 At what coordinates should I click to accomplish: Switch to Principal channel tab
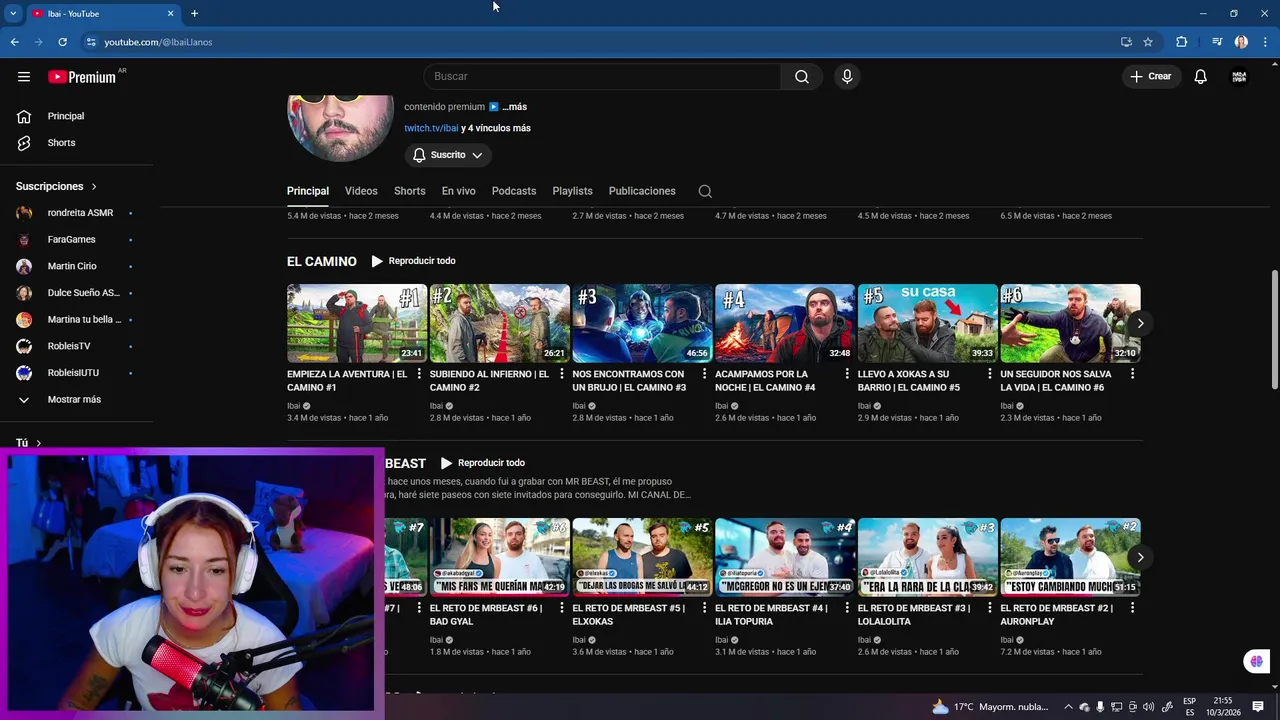tap(308, 191)
